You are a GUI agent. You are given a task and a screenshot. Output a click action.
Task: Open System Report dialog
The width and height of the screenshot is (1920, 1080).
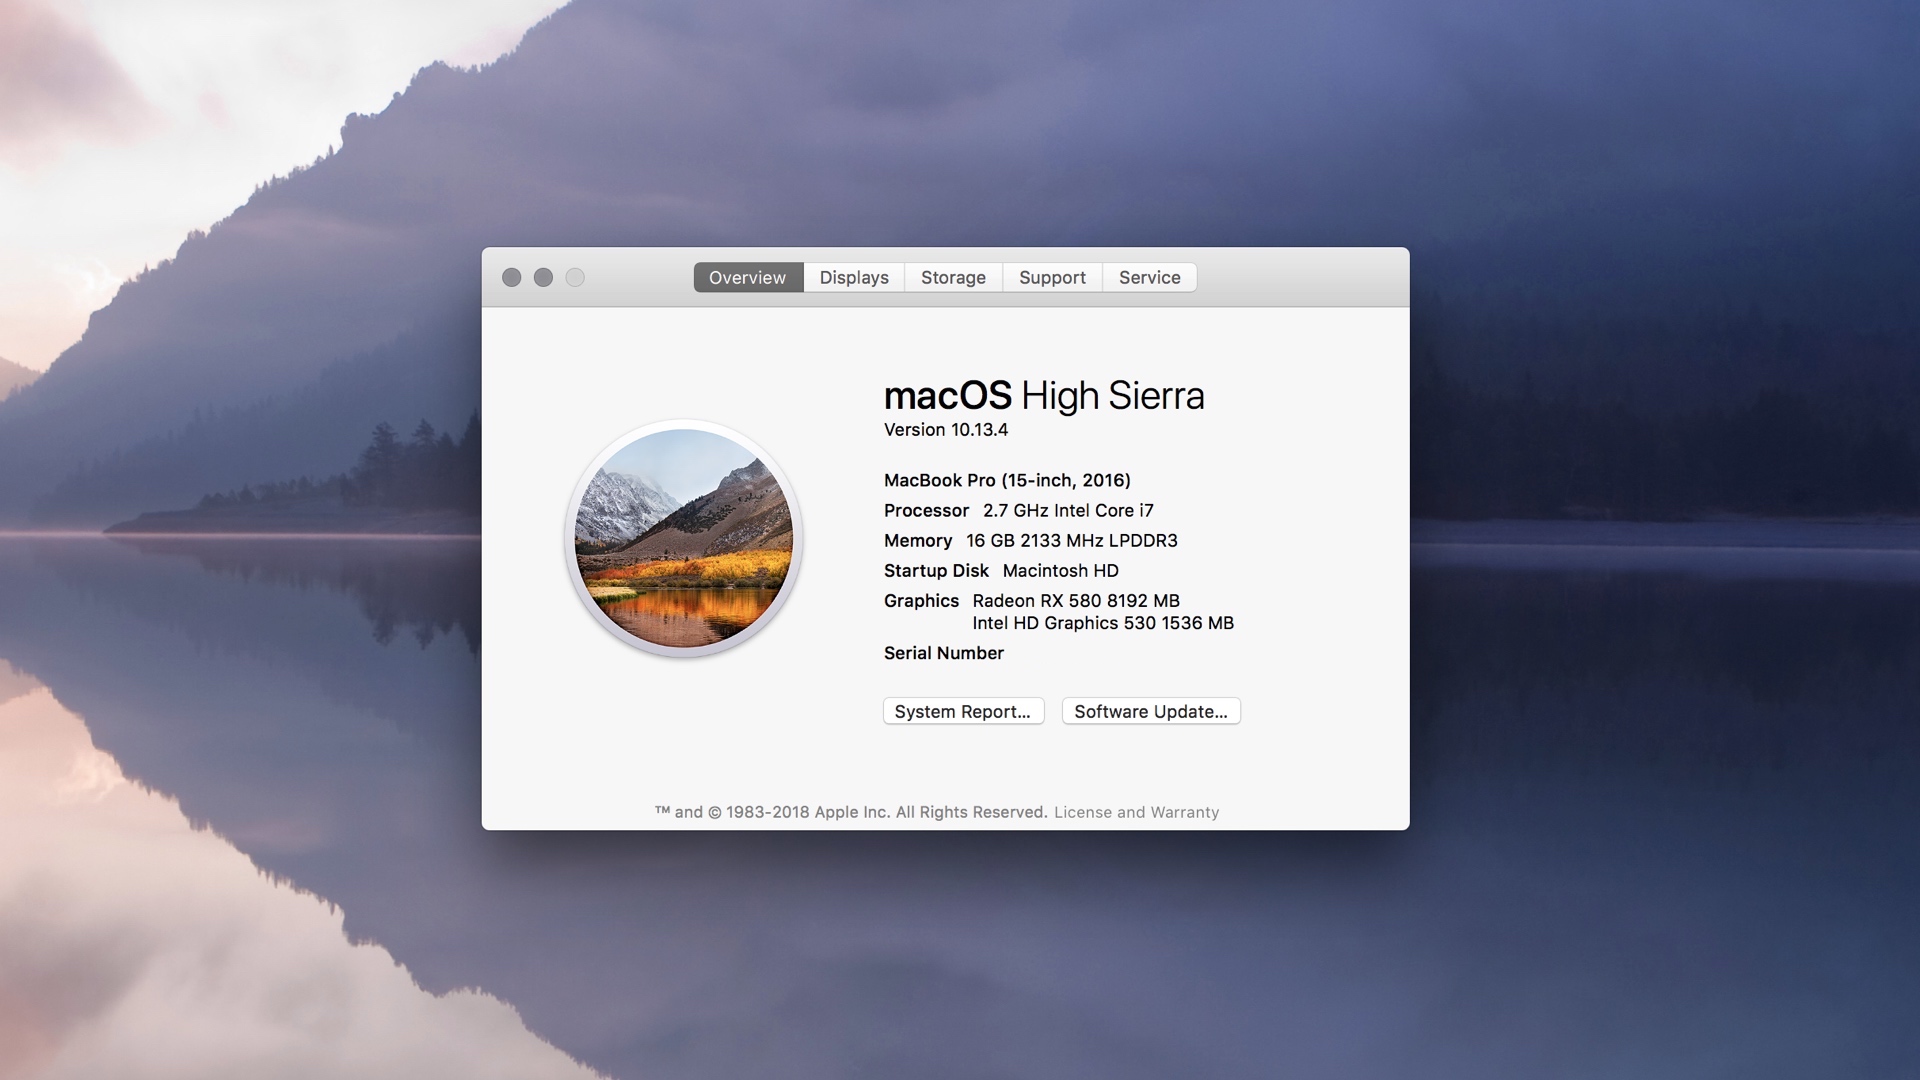(x=964, y=711)
